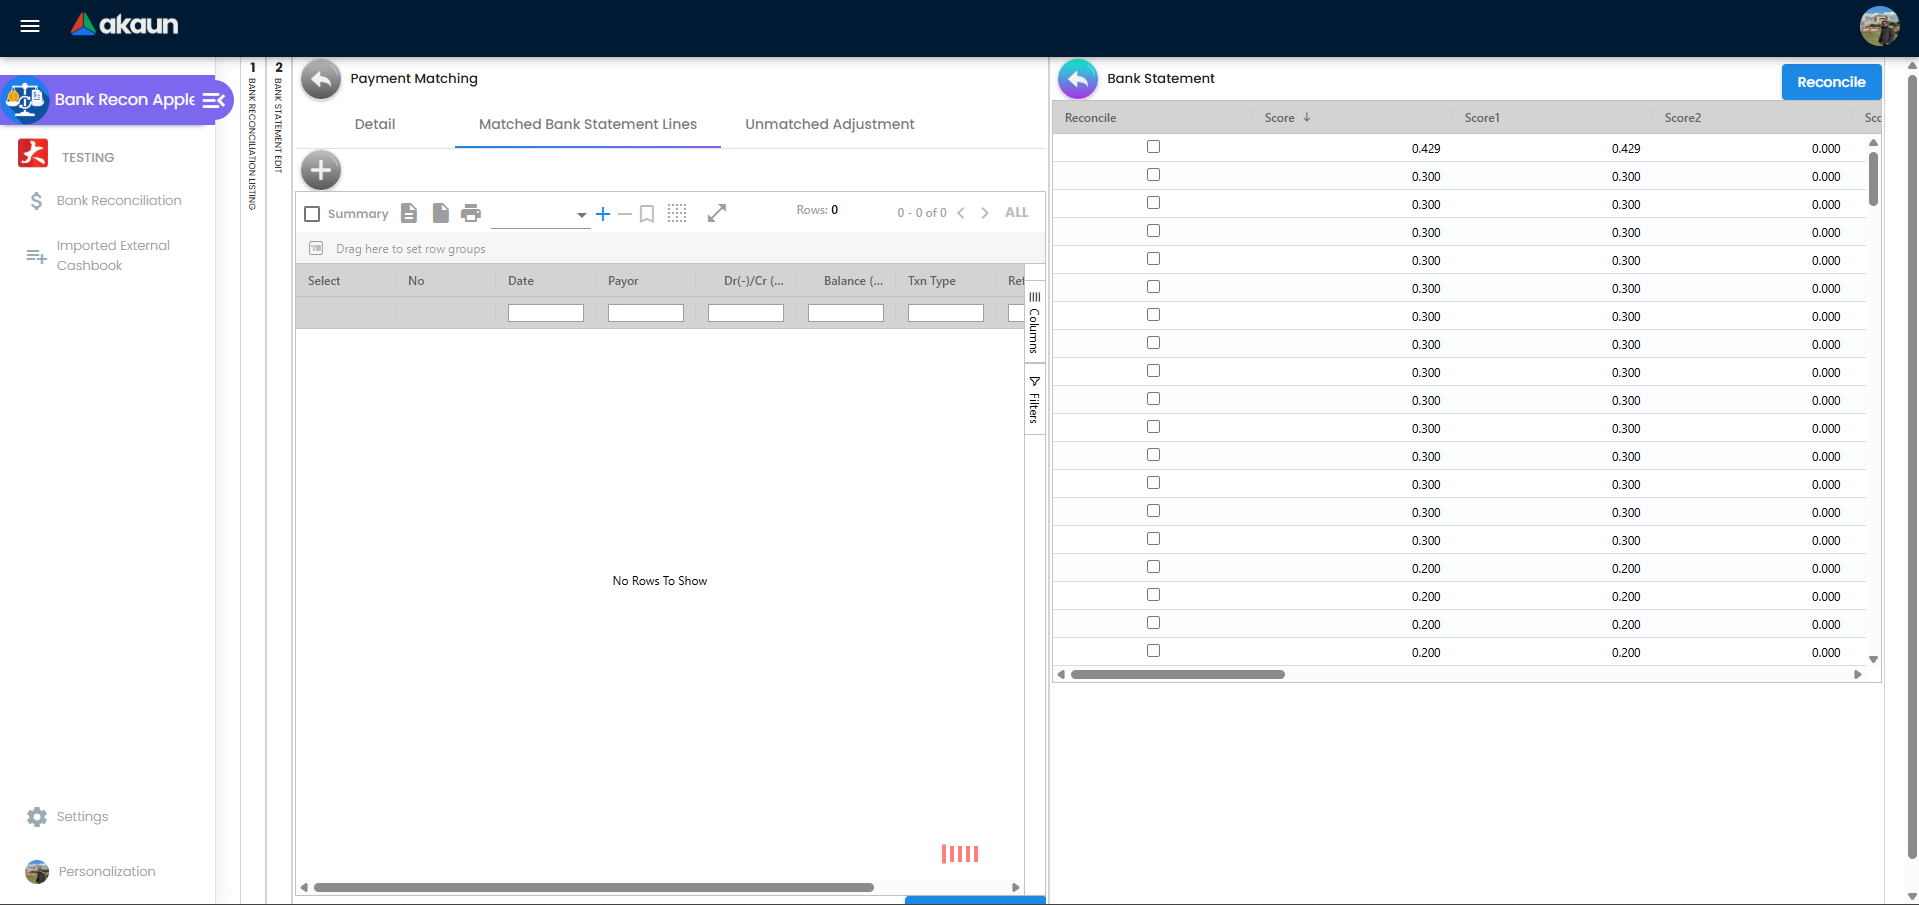Print the grid with printer icon
1919x905 pixels.
click(x=471, y=213)
